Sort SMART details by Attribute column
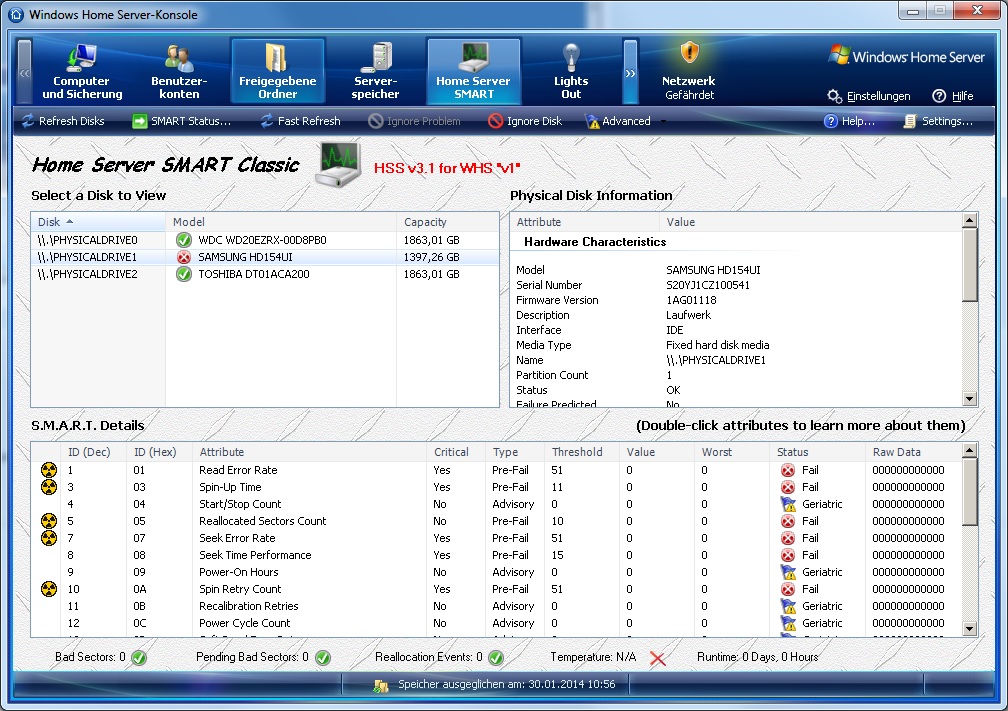Image resolution: width=1008 pixels, height=711 pixels. (310, 452)
